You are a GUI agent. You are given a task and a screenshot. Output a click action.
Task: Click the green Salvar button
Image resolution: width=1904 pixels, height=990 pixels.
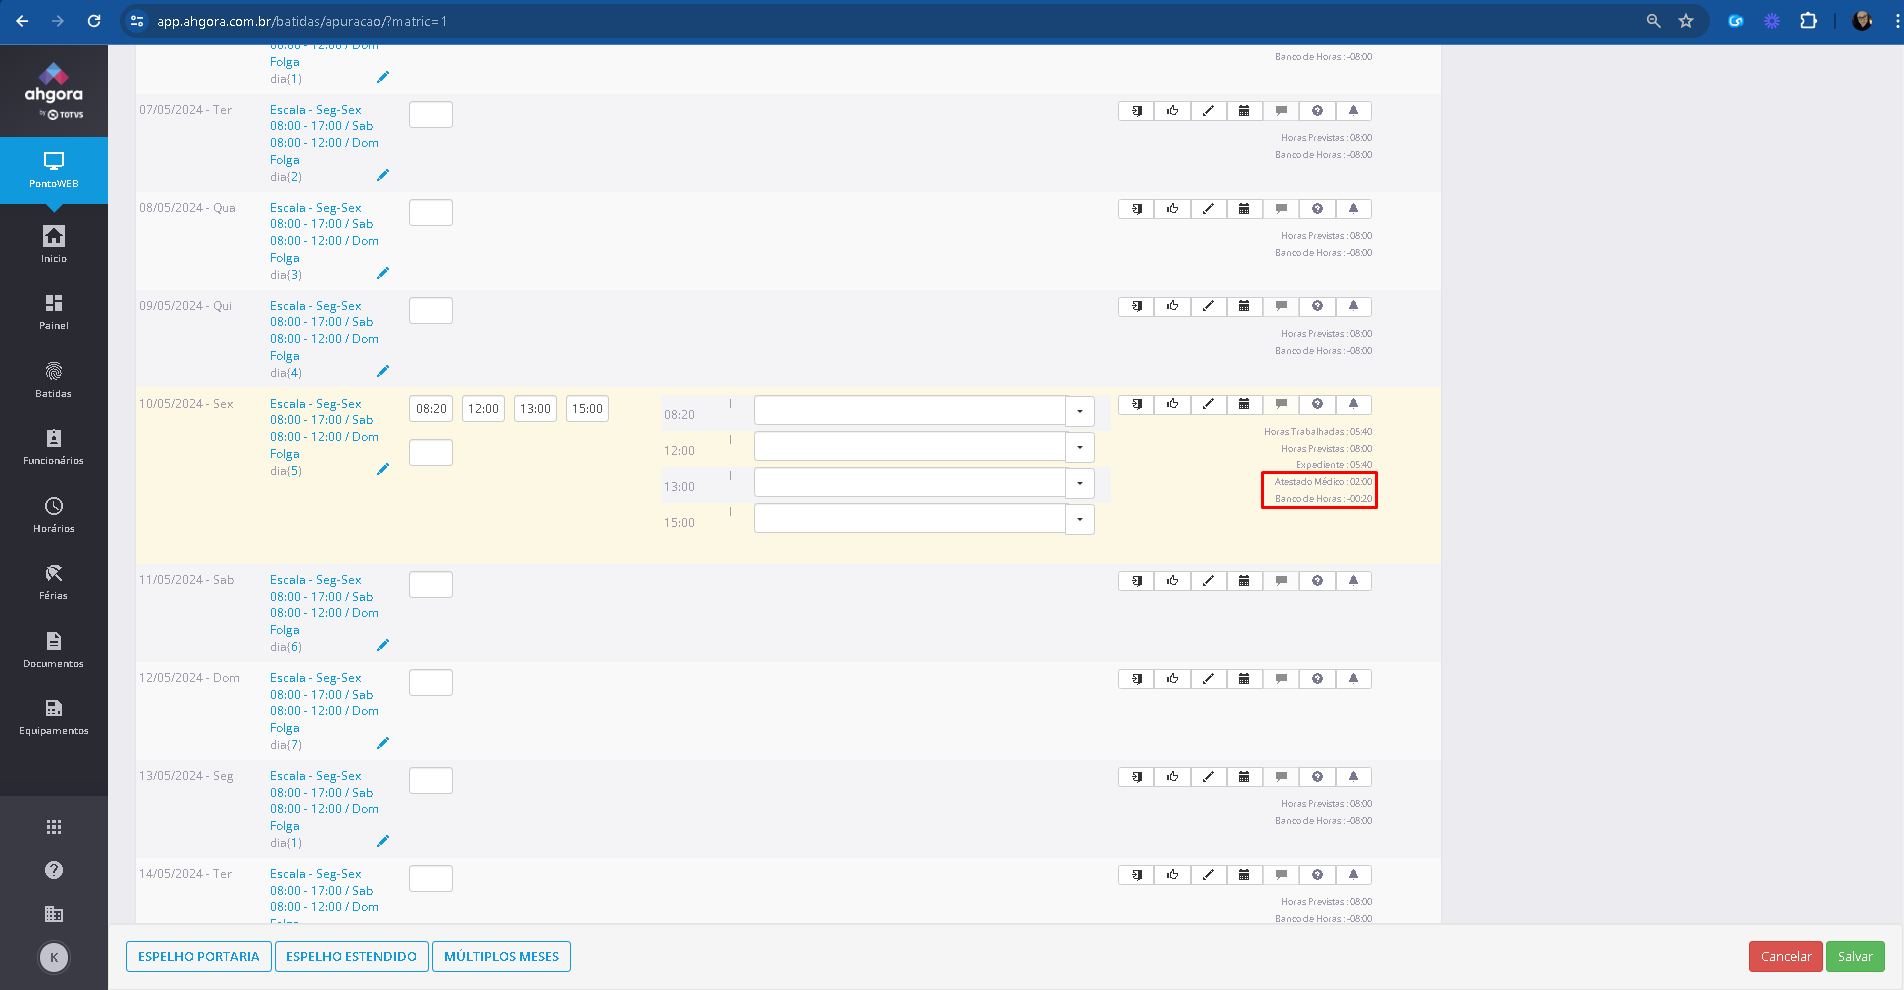[1855, 956]
